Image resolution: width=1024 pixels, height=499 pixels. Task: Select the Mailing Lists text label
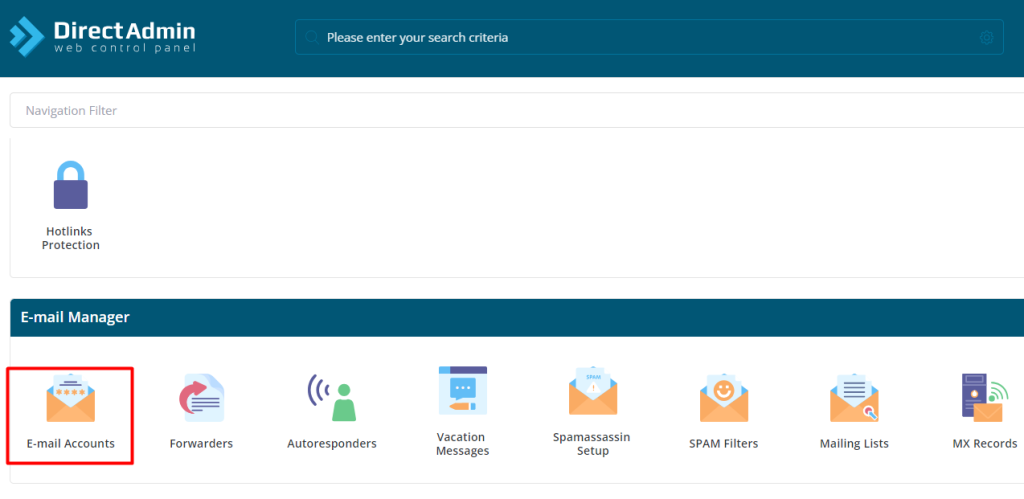coord(854,443)
